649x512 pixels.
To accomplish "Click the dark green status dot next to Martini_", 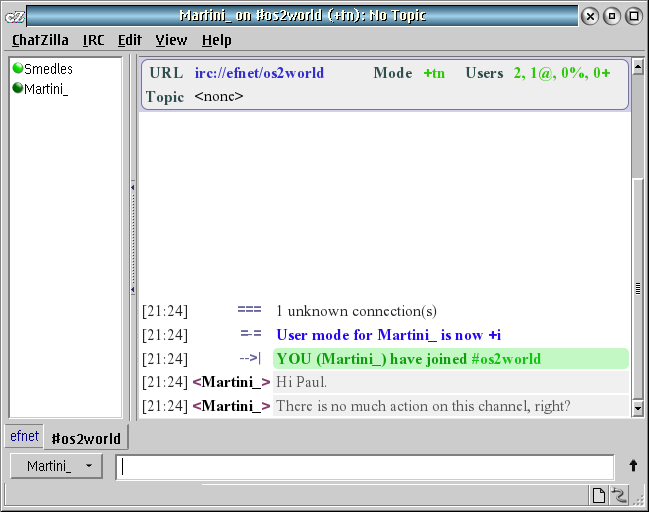I will [18, 88].
